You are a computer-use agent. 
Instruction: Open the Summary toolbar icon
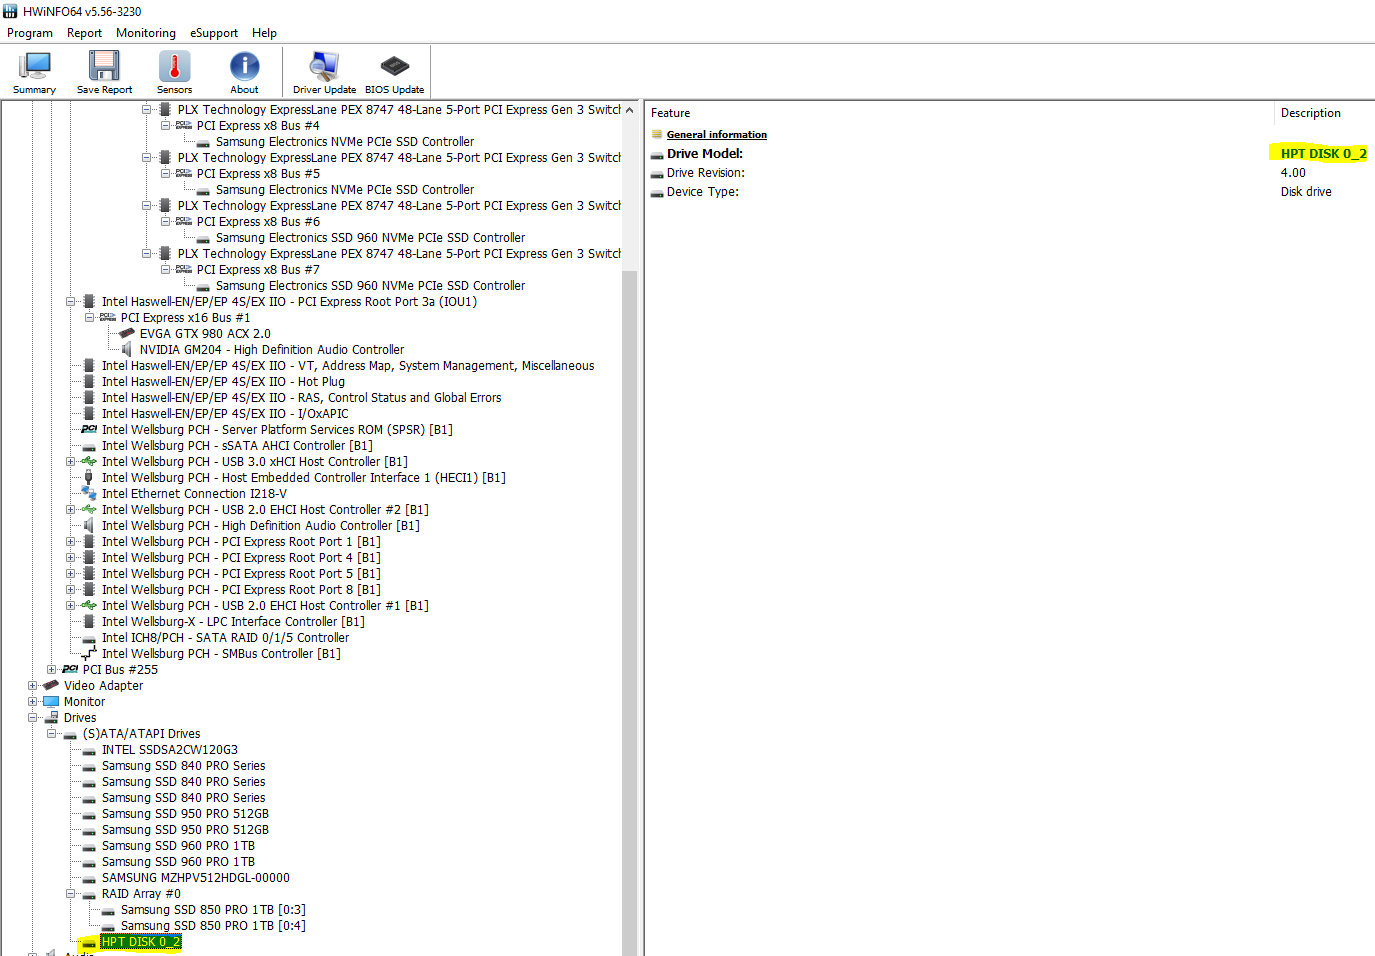pyautogui.click(x=34, y=72)
